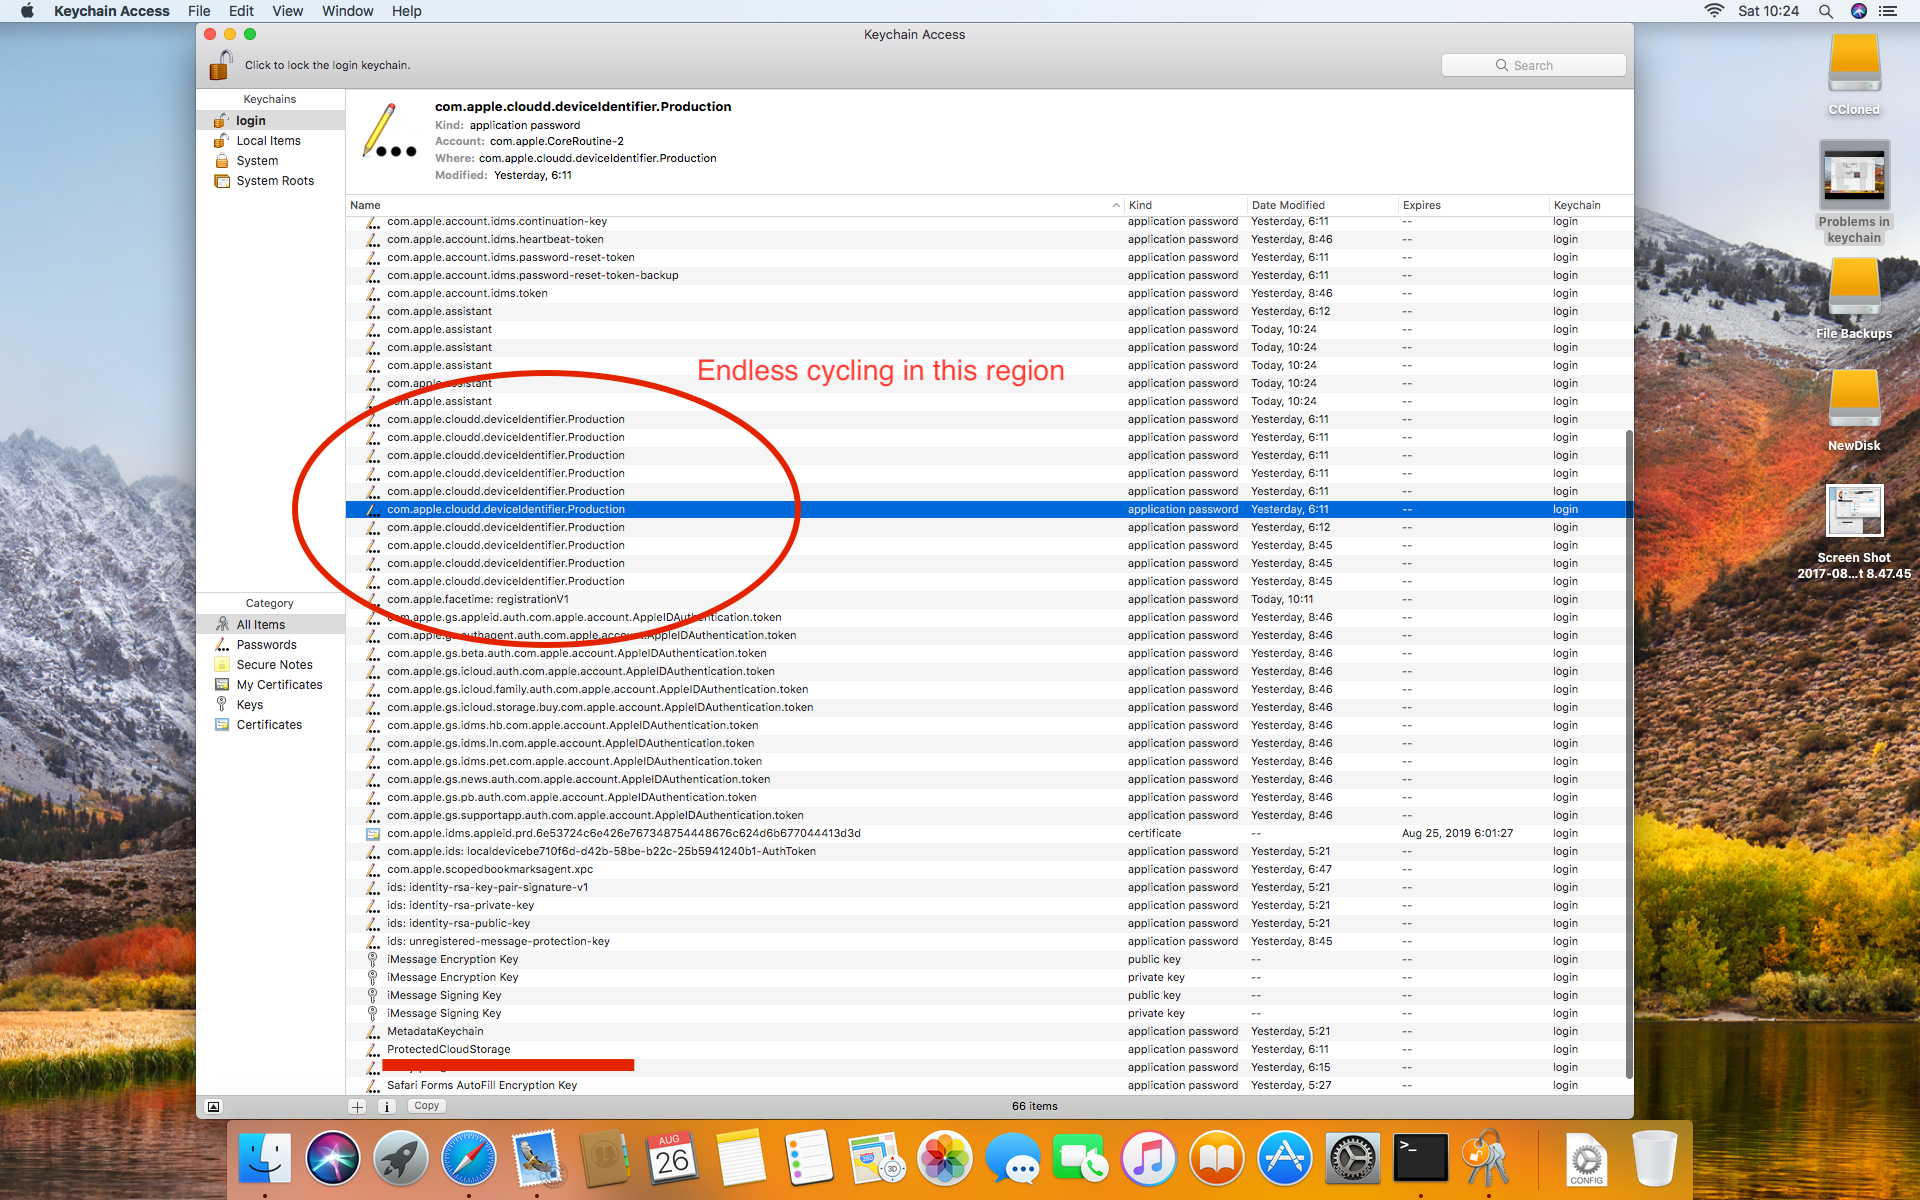Select MetadataKeychain row
1920x1200 pixels.
click(x=989, y=1032)
